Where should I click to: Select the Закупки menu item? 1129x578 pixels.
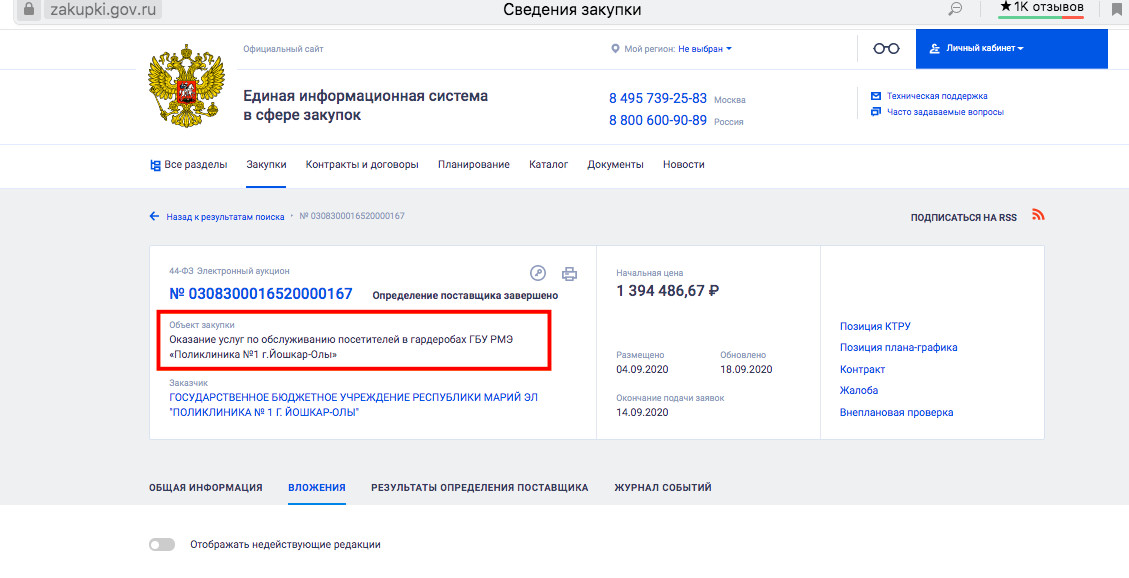point(266,165)
